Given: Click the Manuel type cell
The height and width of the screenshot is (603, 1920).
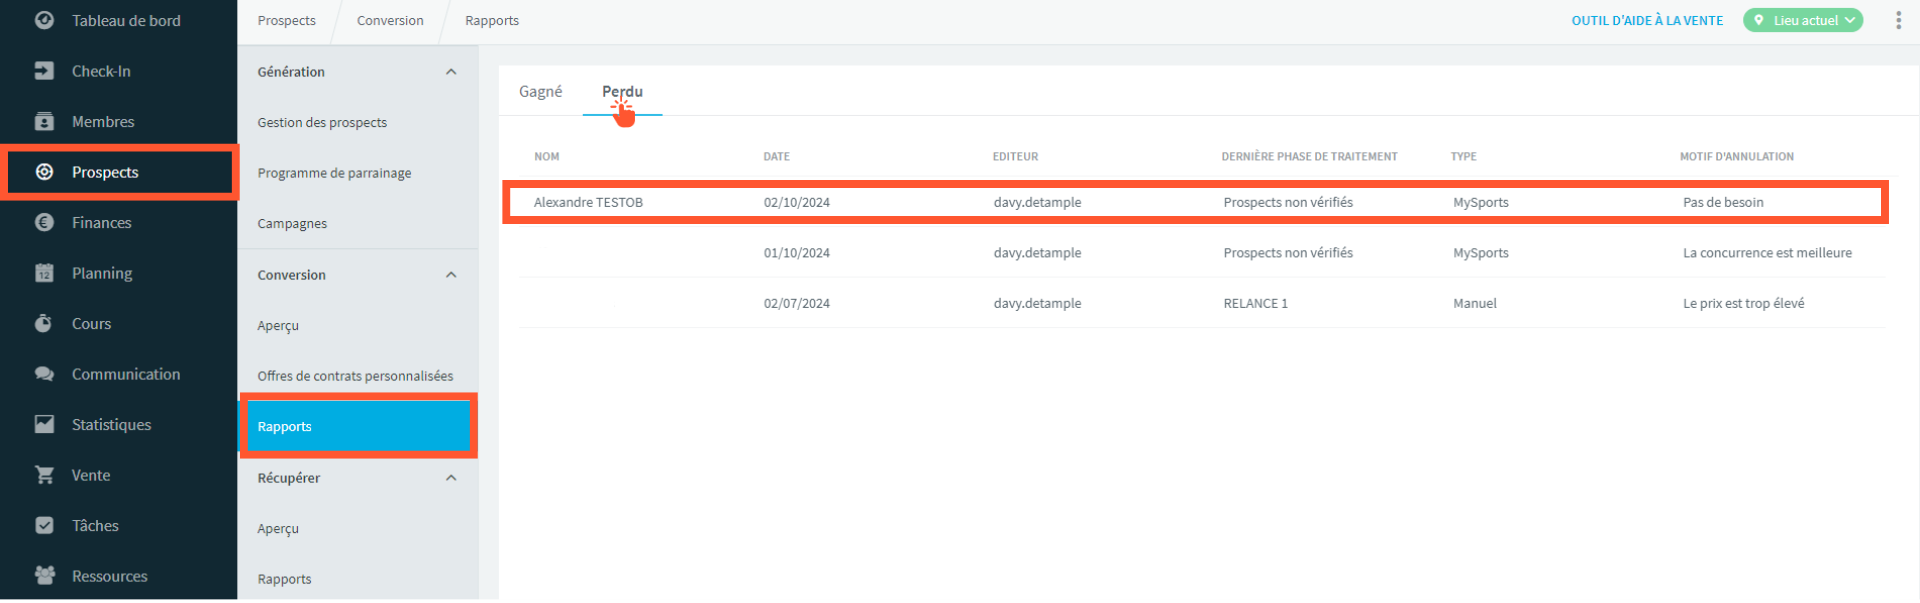Looking at the screenshot, I should click(1475, 303).
